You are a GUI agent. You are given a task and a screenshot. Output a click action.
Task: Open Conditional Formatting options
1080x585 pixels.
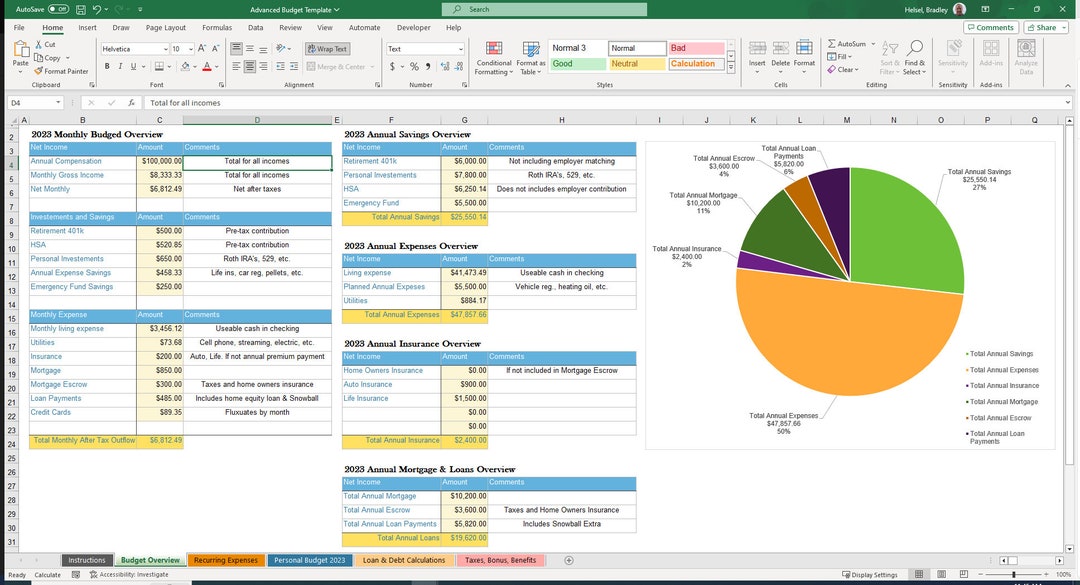493,53
